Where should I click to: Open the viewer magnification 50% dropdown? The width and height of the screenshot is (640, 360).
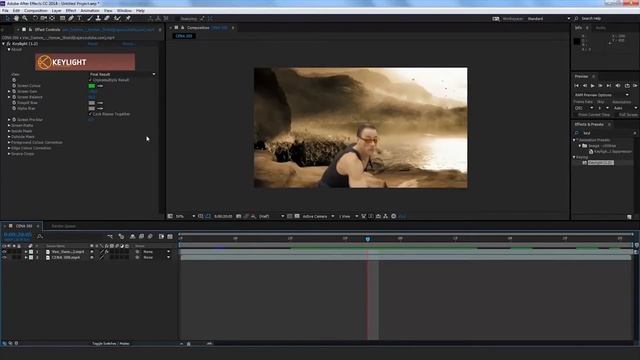[186, 216]
